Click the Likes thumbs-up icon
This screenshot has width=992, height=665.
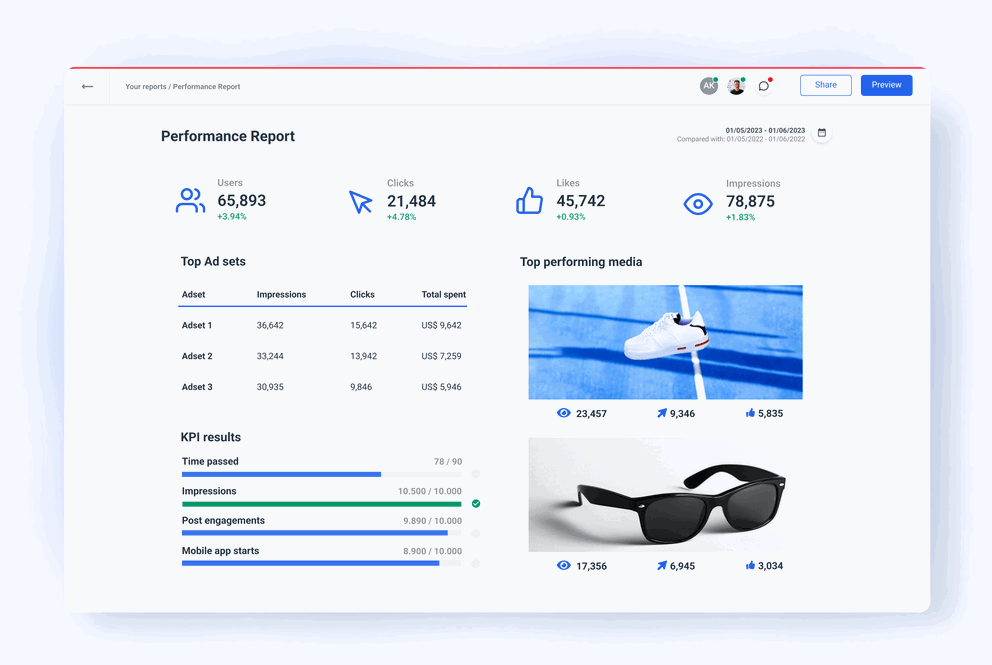click(529, 201)
